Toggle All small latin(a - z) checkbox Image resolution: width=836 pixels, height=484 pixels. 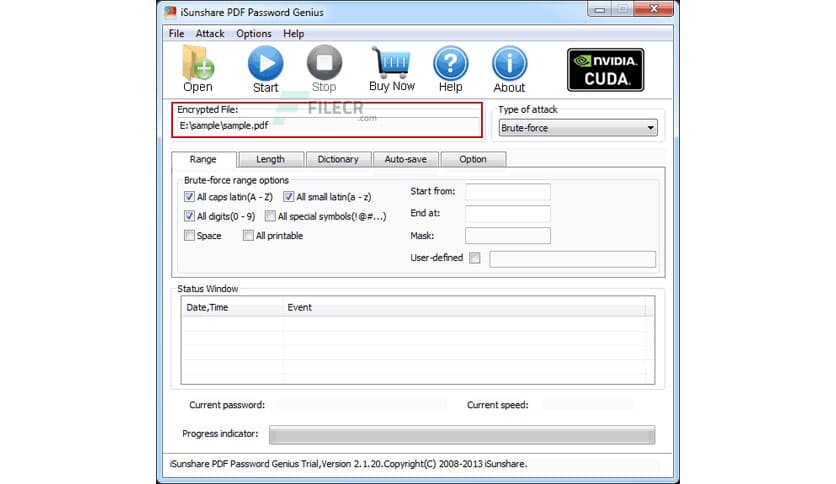[288, 197]
